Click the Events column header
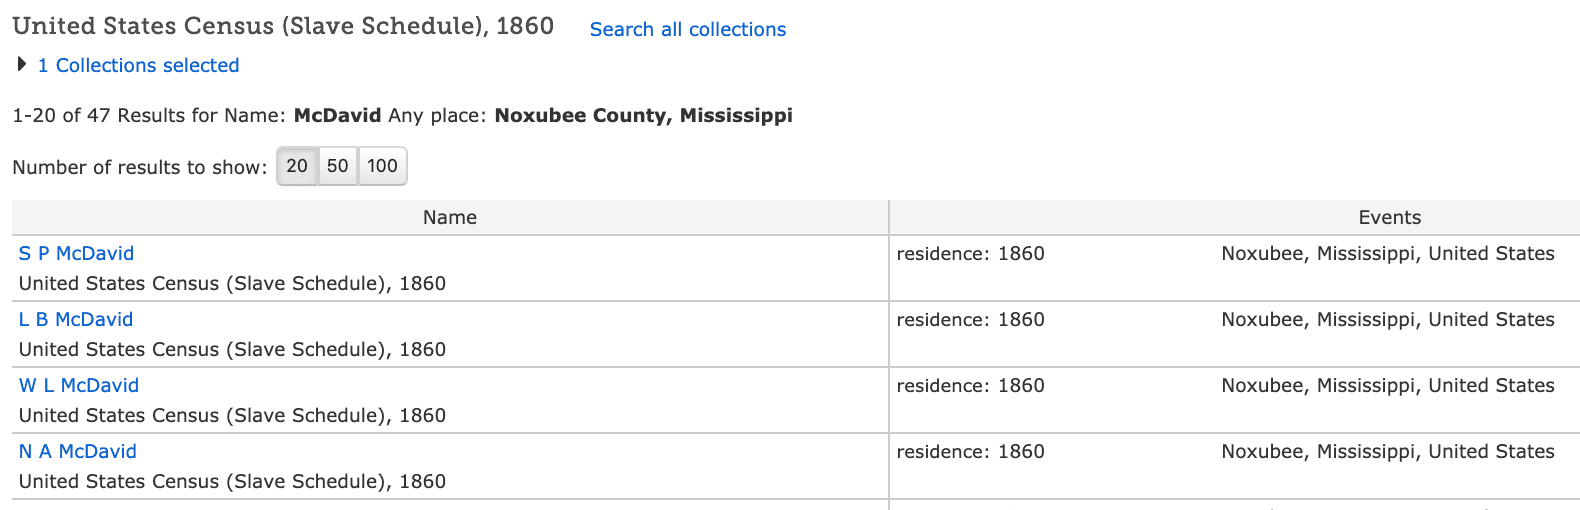Image resolution: width=1580 pixels, height=510 pixels. pyautogui.click(x=1389, y=218)
